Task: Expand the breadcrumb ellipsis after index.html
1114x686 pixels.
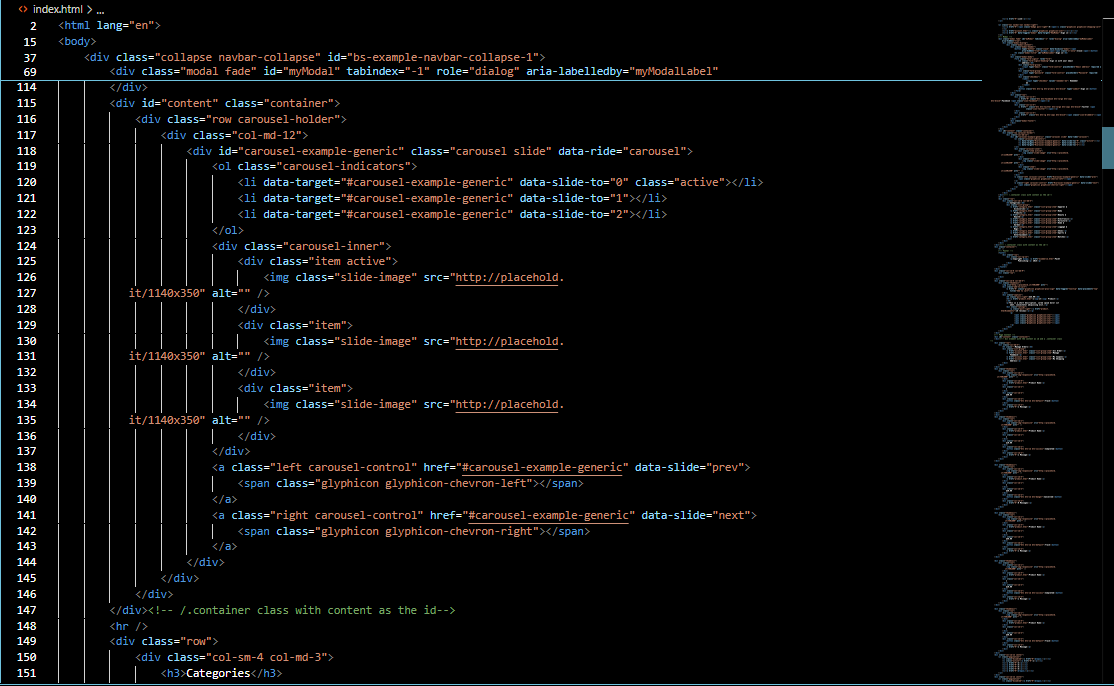Action: click(x=101, y=9)
